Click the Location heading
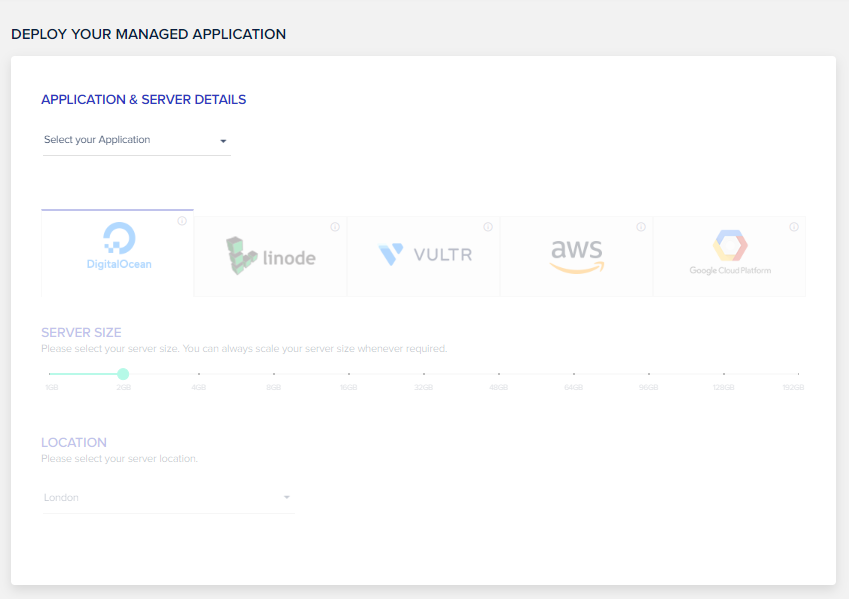The height and width of the screenshot is (599, 849). 74,442
